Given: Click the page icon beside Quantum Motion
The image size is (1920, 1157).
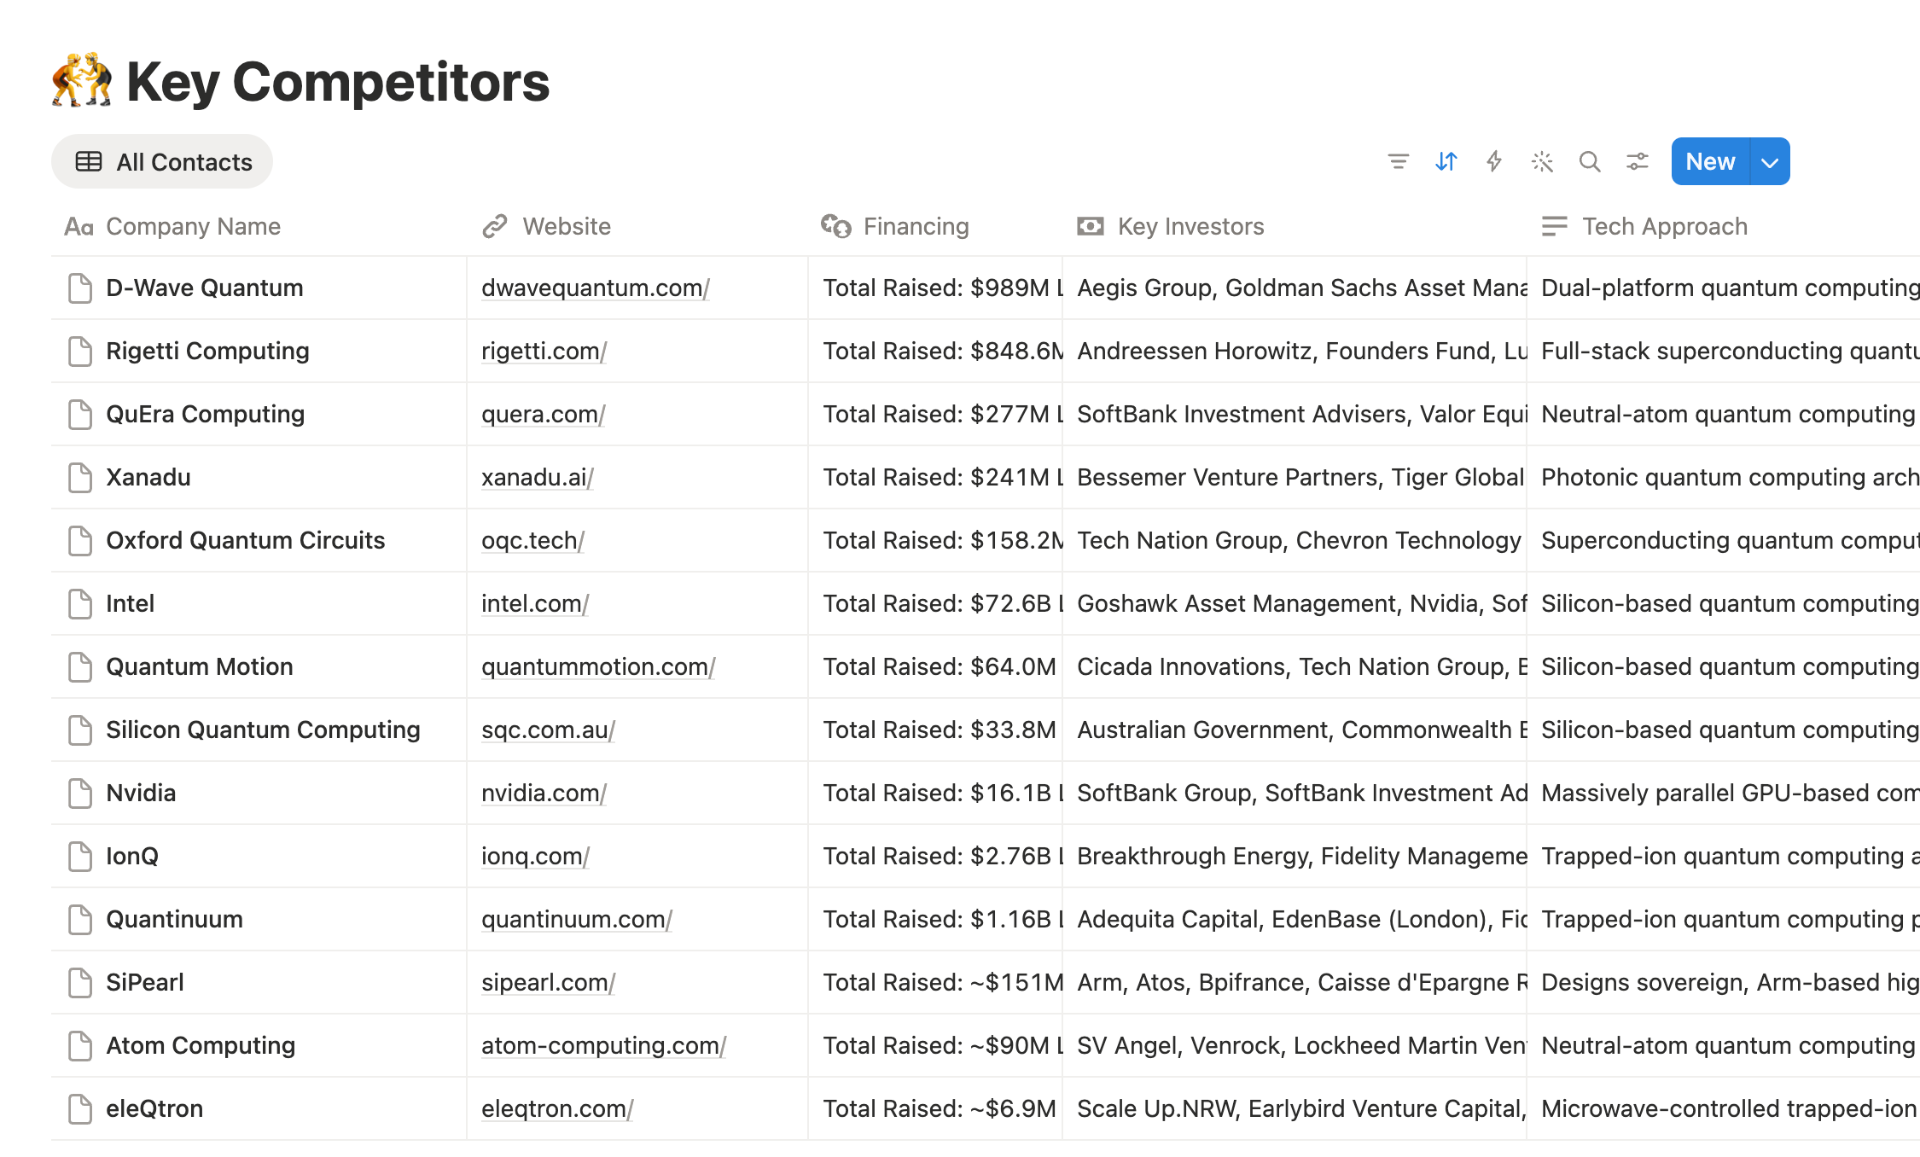Looking at the screenshot, I should pos(80,666).
